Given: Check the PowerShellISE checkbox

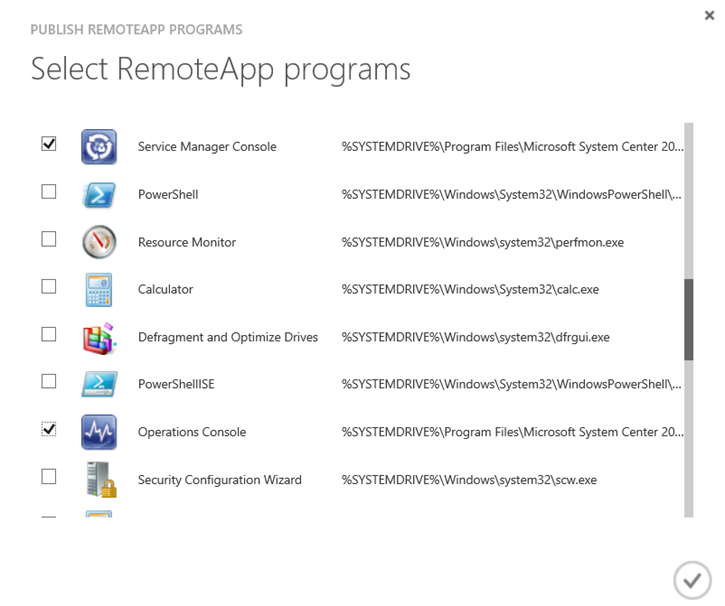Looking at the screenshot, I should click(x=49, y=381).
